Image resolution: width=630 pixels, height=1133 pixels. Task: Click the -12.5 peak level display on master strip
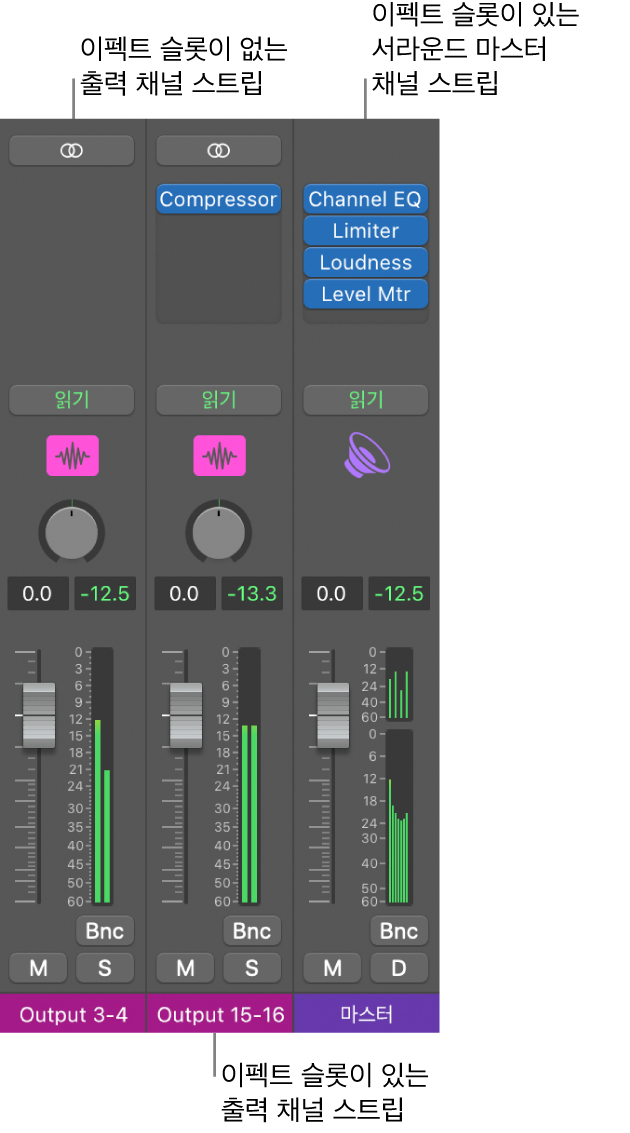tap(400, 594)
